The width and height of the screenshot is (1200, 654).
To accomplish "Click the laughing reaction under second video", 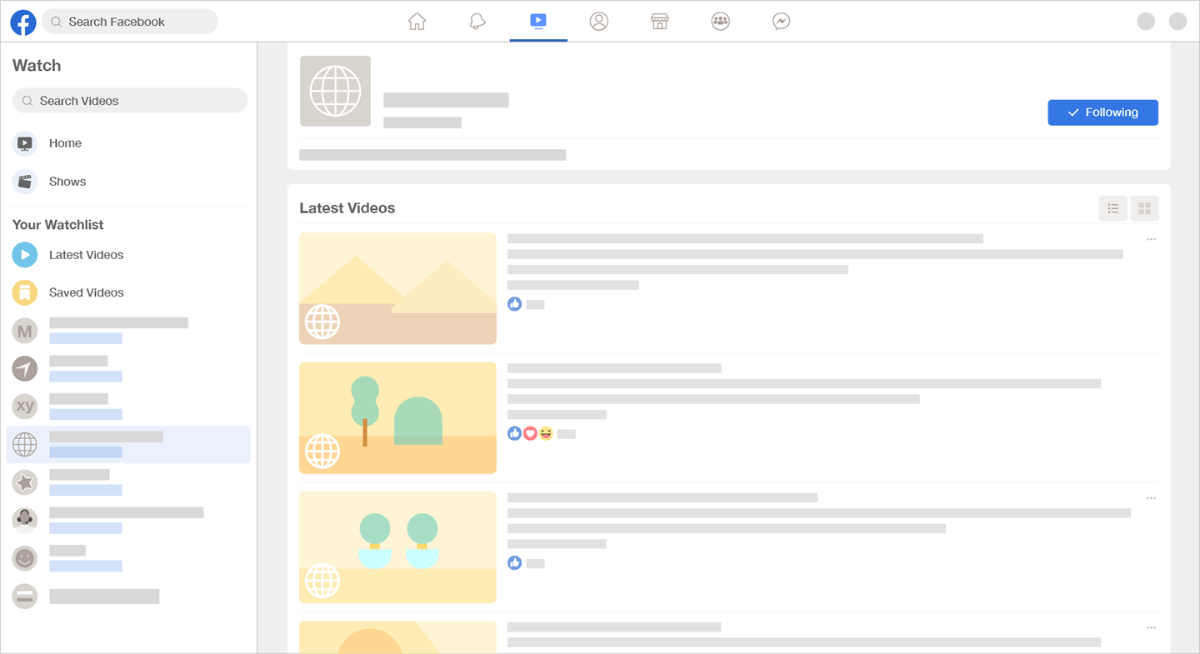I will (545, 433).
